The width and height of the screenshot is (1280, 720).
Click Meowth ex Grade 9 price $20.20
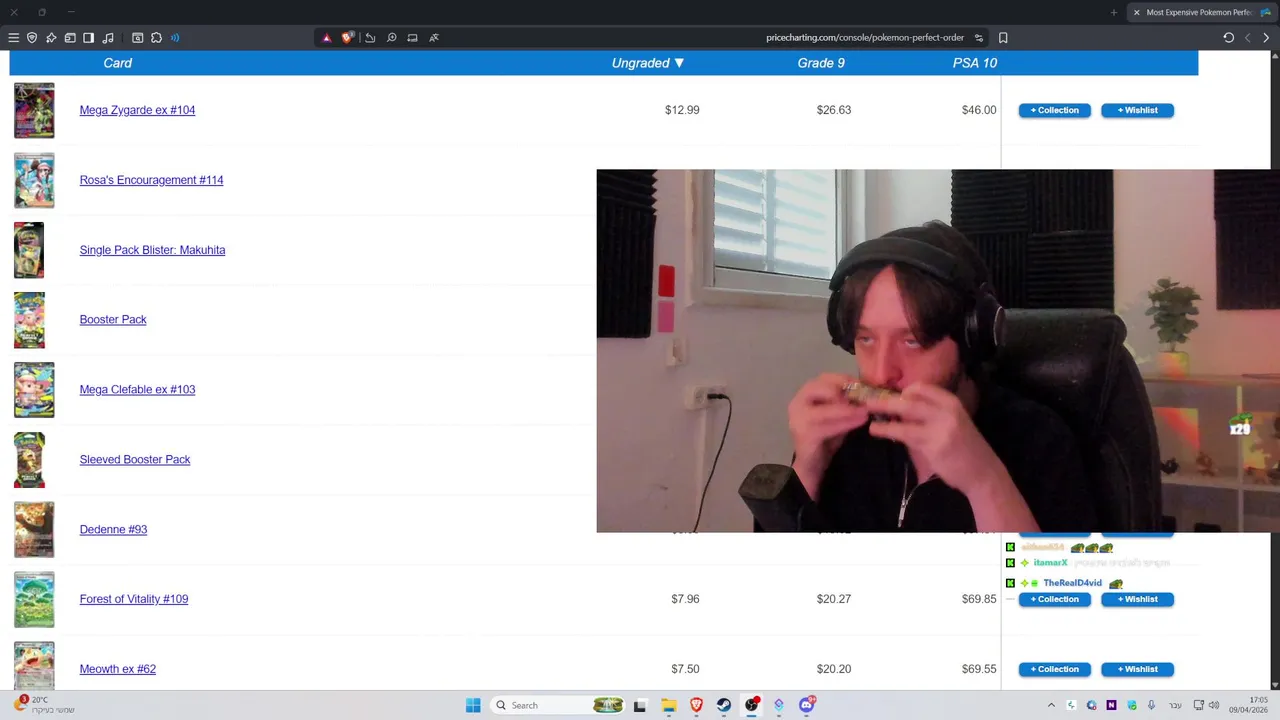coord(833,669)
